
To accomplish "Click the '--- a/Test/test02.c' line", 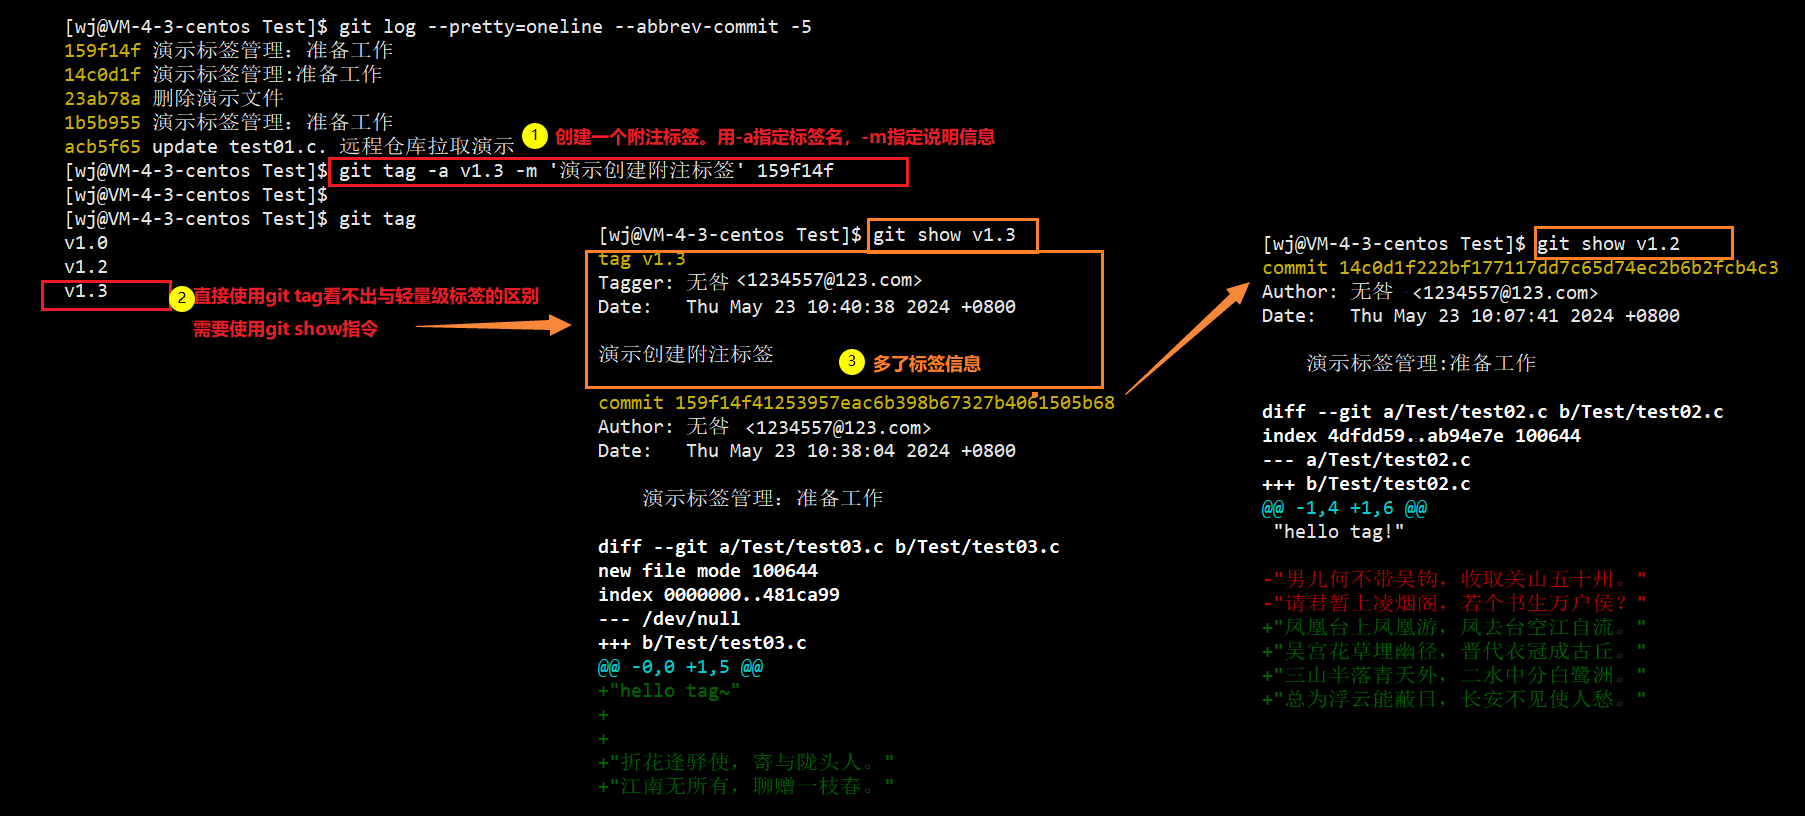I will [x=1366, y=460].
